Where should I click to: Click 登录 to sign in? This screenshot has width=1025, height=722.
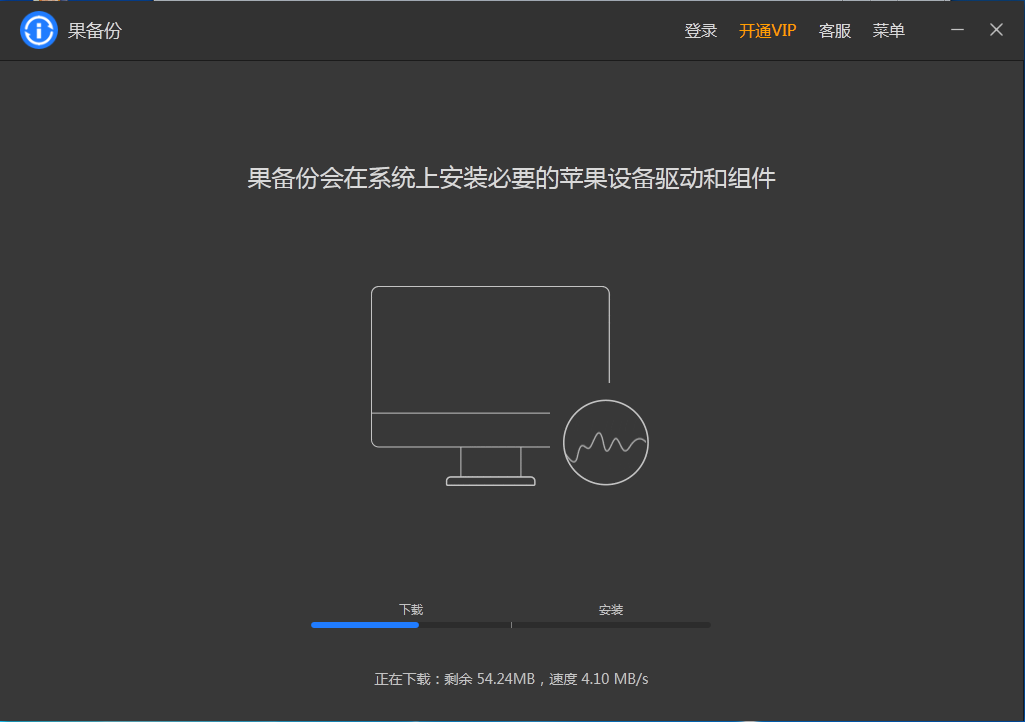coord(700,30)
